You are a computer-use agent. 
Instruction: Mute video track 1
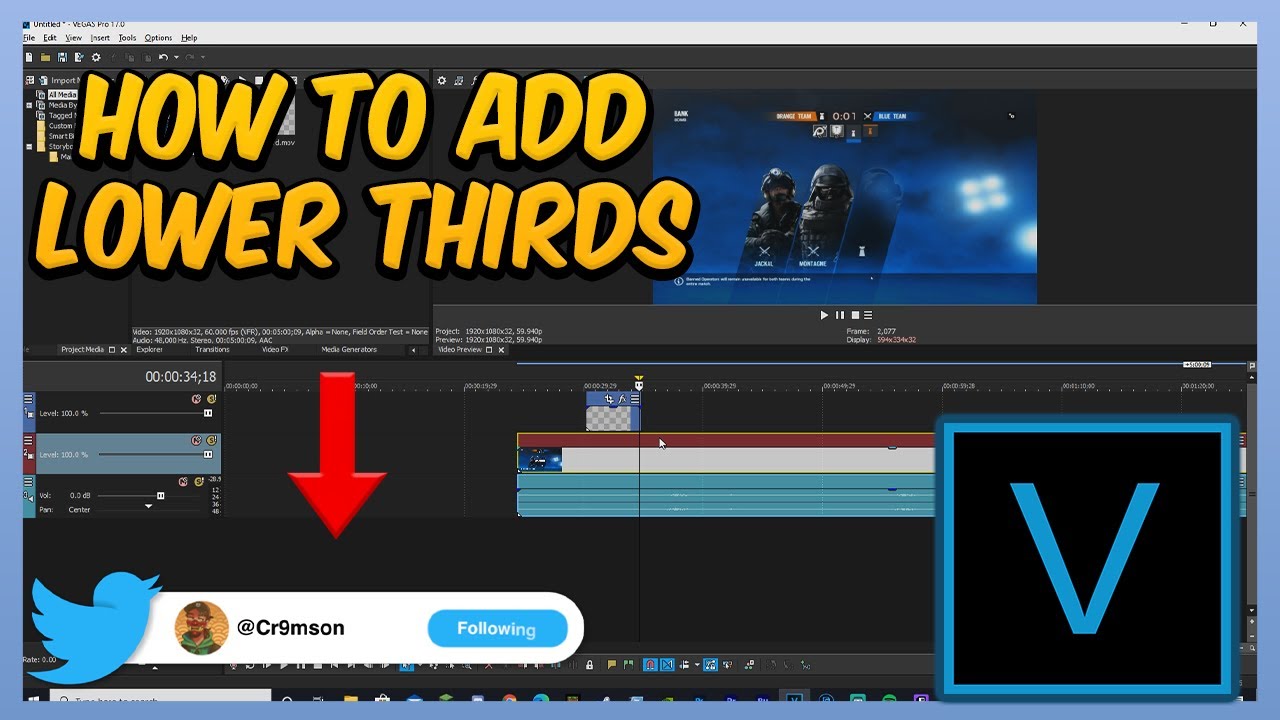coord(196,399)
